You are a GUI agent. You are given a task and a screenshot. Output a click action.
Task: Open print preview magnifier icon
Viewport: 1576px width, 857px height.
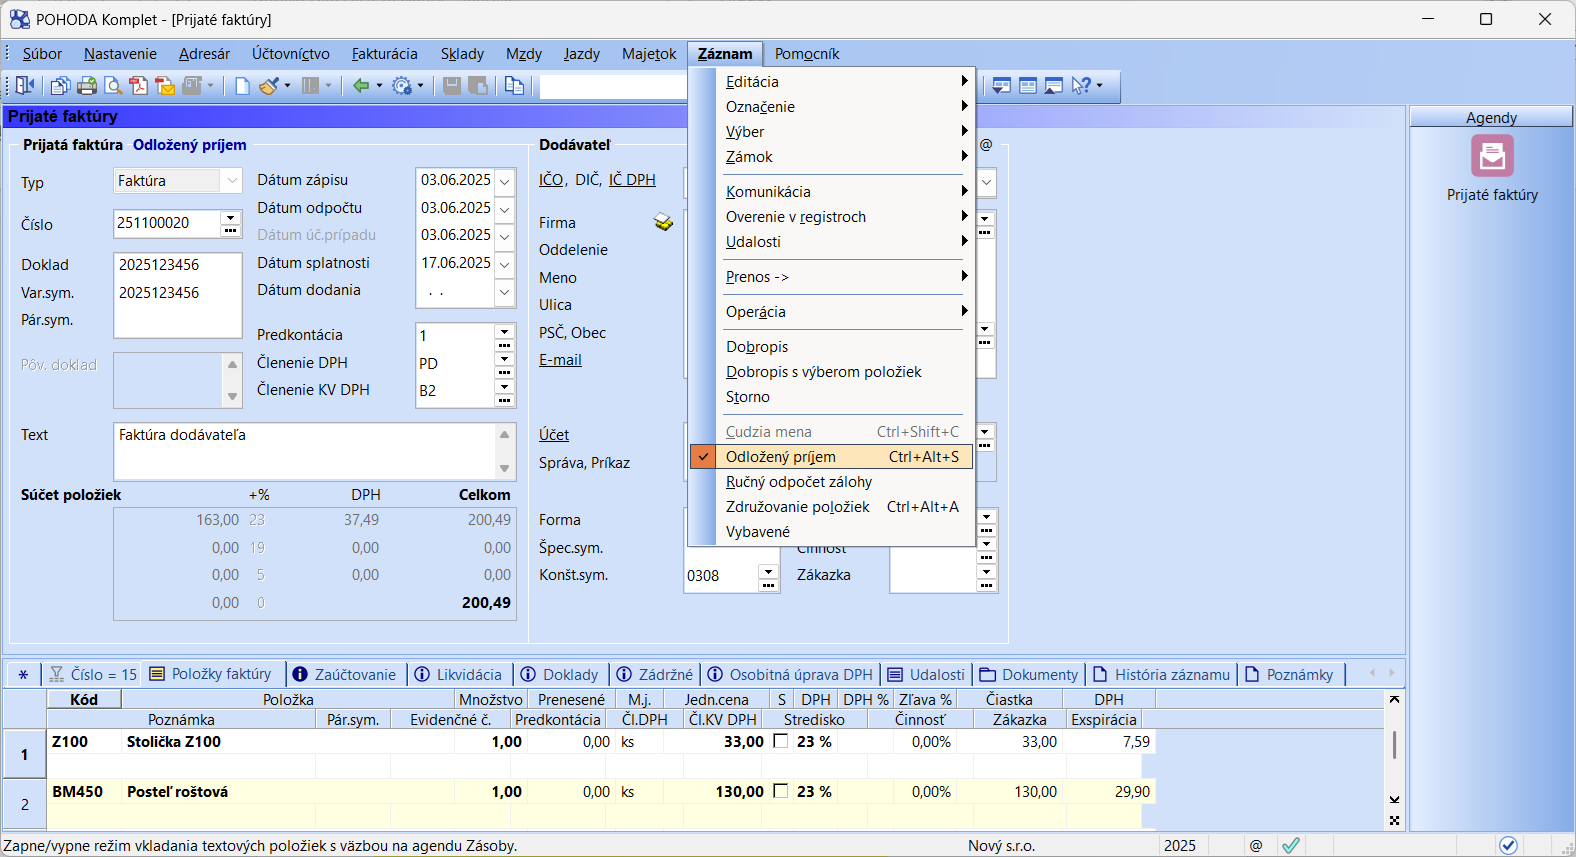coord(113,86)
